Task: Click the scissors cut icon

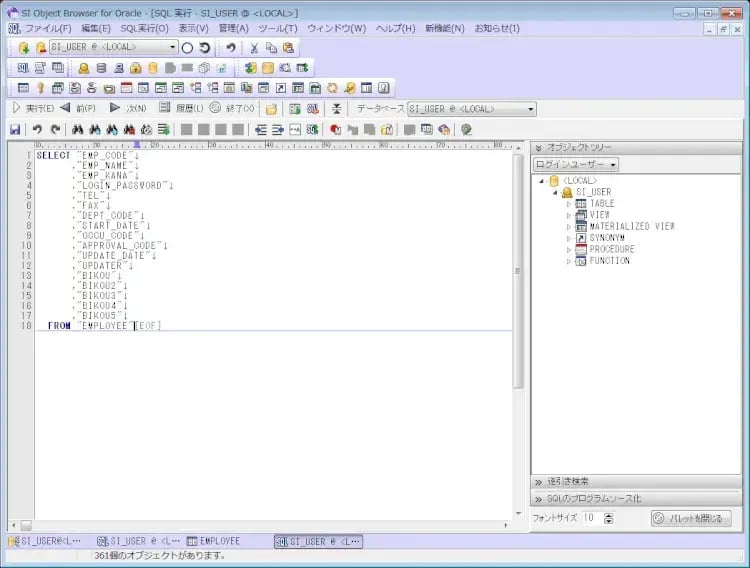Action: pos(254,47)
